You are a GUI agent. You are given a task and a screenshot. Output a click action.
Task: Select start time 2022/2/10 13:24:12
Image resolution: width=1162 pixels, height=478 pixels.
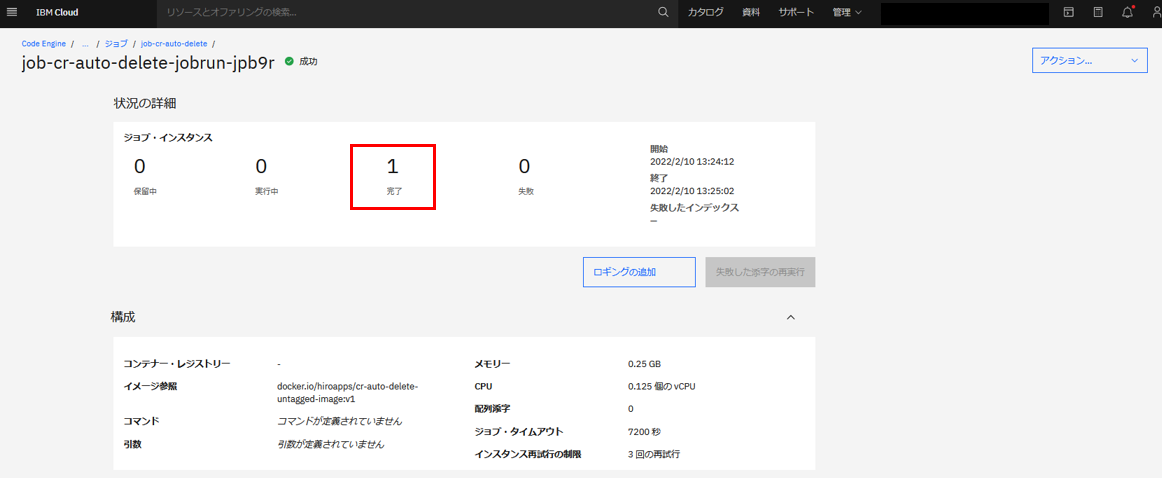point(691,161)
